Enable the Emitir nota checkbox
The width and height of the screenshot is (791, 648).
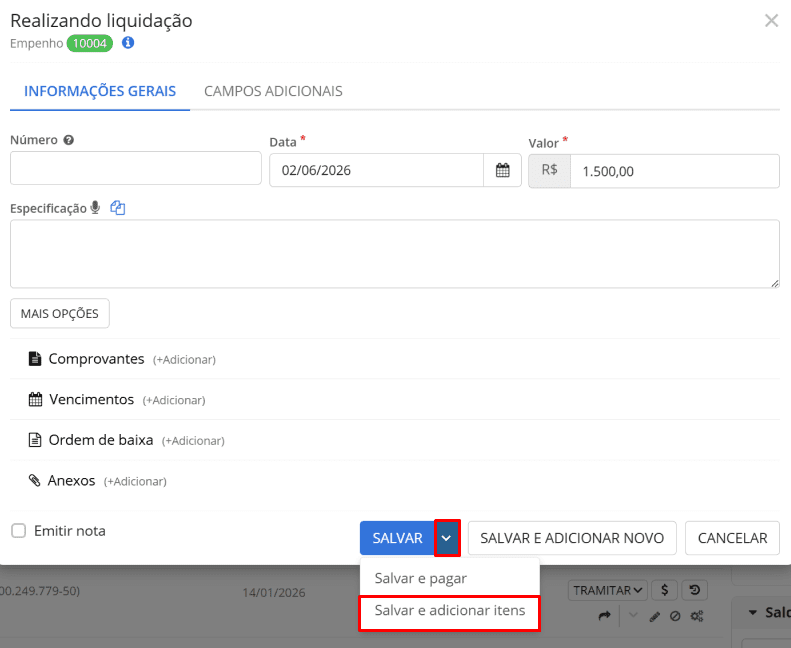[19, 531]
